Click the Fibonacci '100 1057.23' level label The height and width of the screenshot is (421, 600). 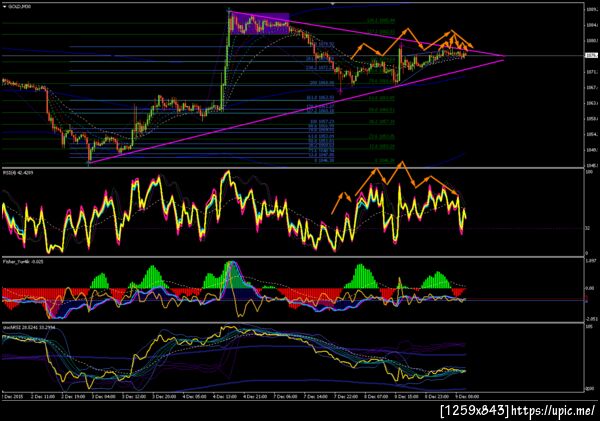[x=323, y=121]
